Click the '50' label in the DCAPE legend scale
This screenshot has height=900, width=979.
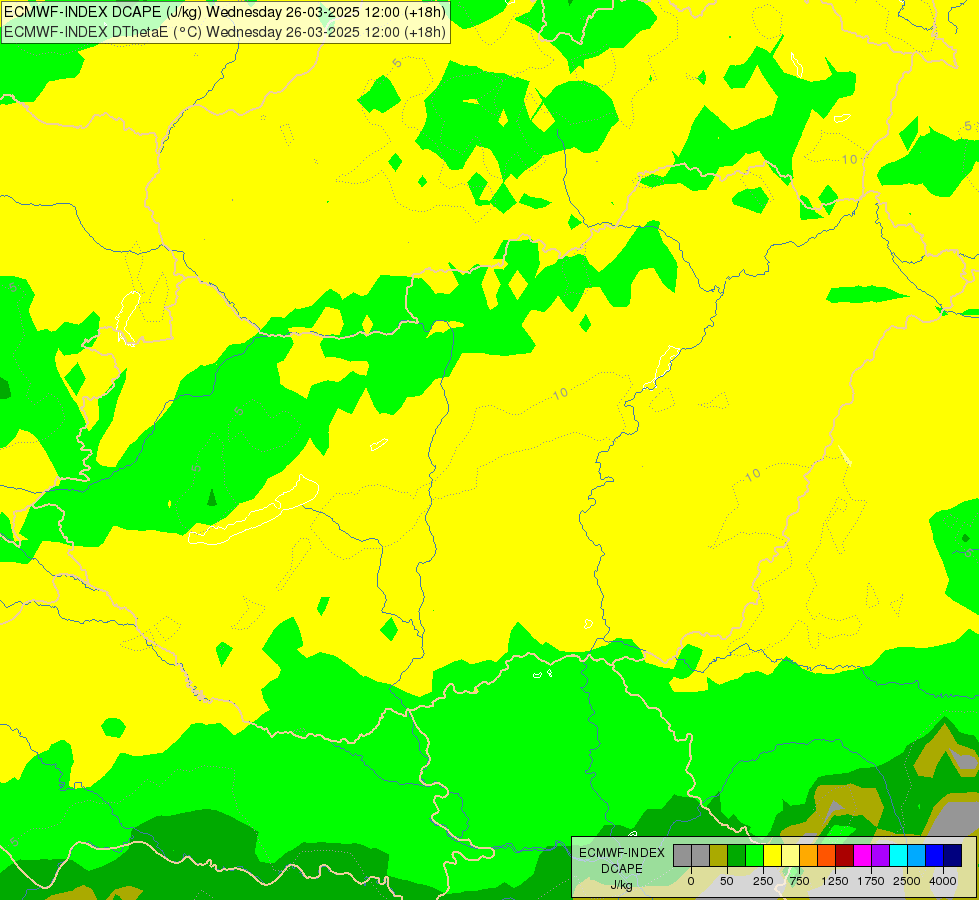pos(727,881)
